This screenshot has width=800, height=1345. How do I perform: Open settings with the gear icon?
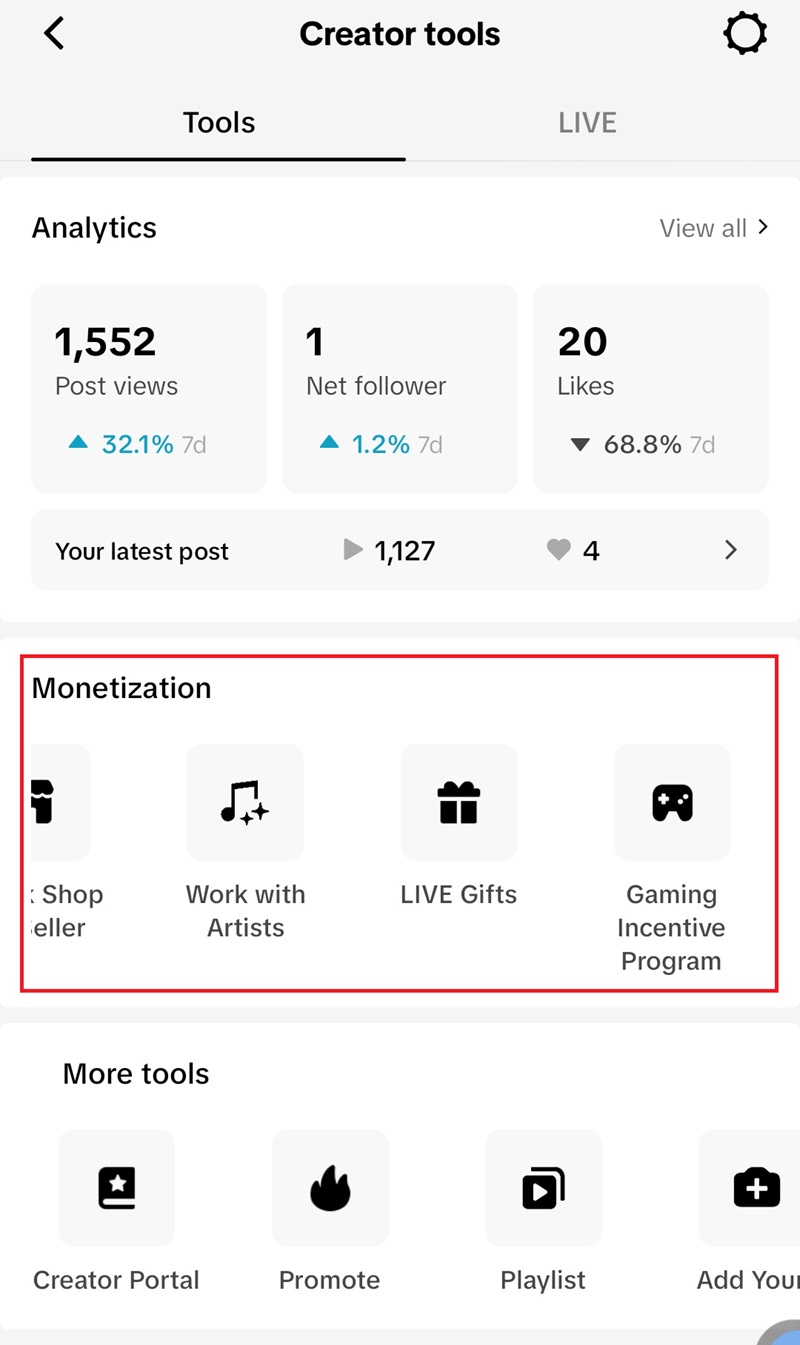[x=745, y=34]
